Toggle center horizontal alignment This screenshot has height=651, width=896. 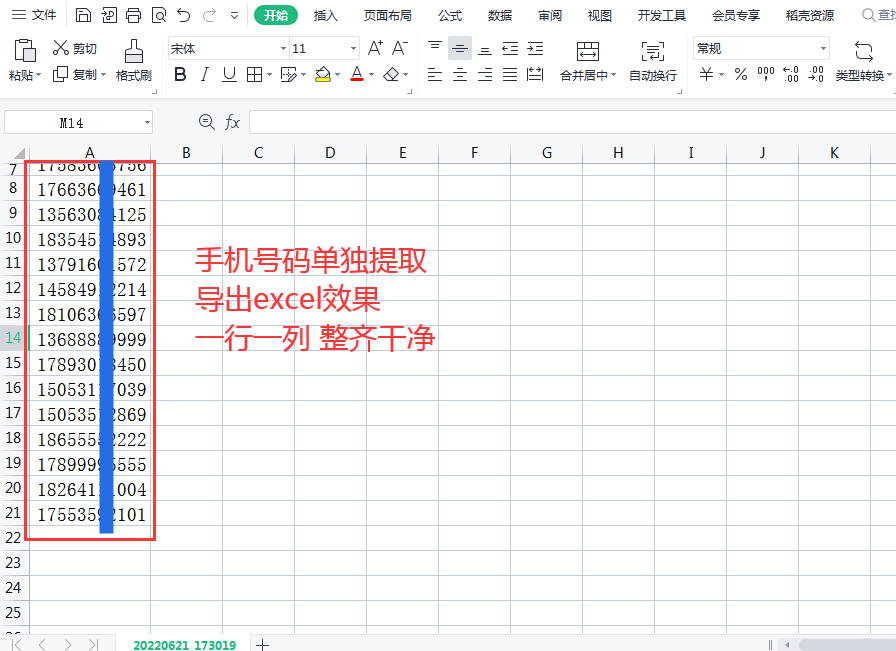click(x=459, y=74)
